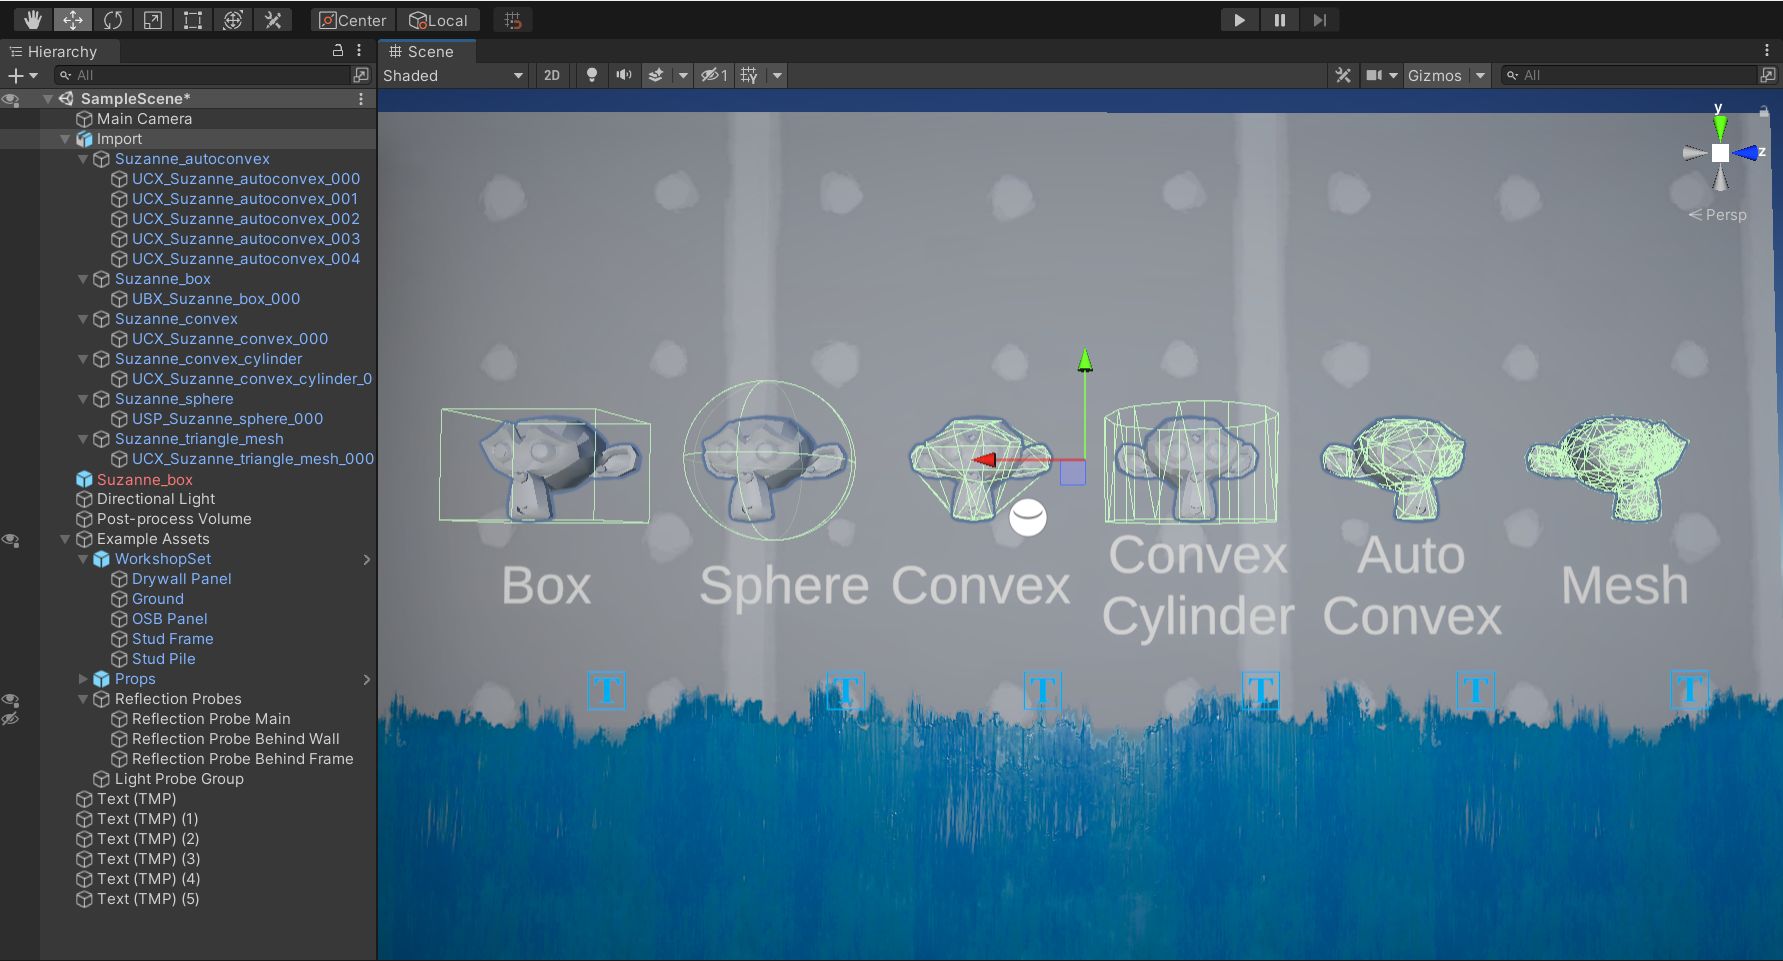Image resolution: width=1783 pixels, height=961 pixels.
Task: Pause the game playback
Action: pos(1279,20)
